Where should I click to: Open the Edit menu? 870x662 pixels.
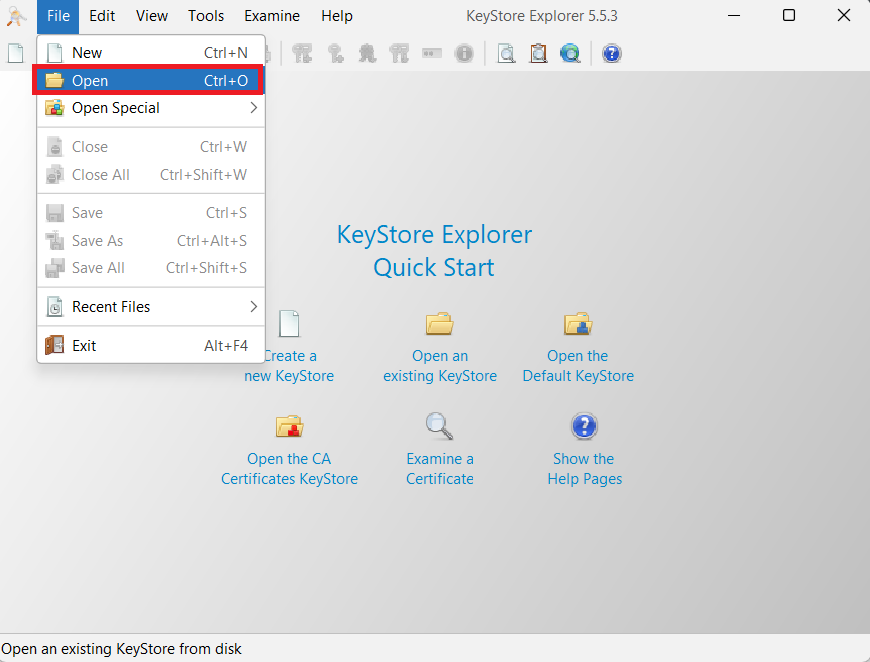102,16
